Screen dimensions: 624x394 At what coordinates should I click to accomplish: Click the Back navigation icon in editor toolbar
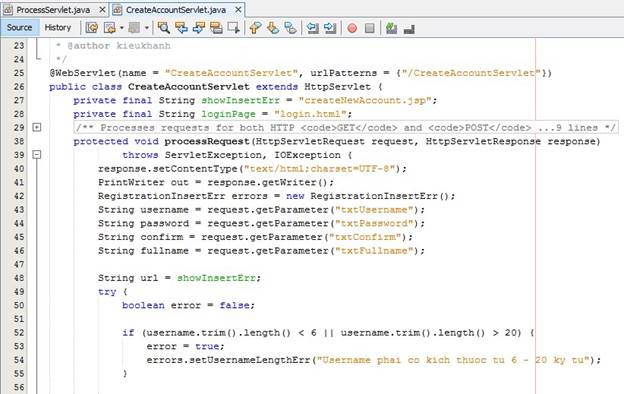coord(109,27)
